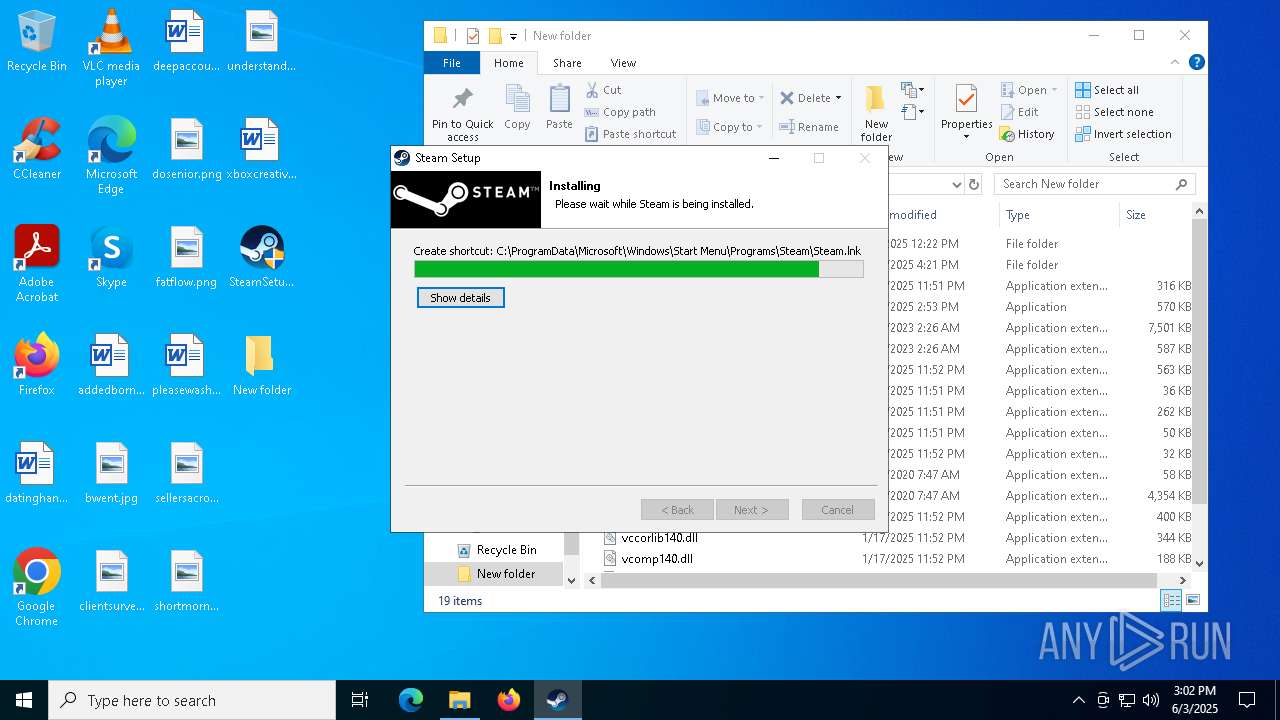Open Adobe Acrobat desktop icon
Image resolution: width=1280 pixels, height=720 pixels.
pyautogui.click(x=37, y=264)
